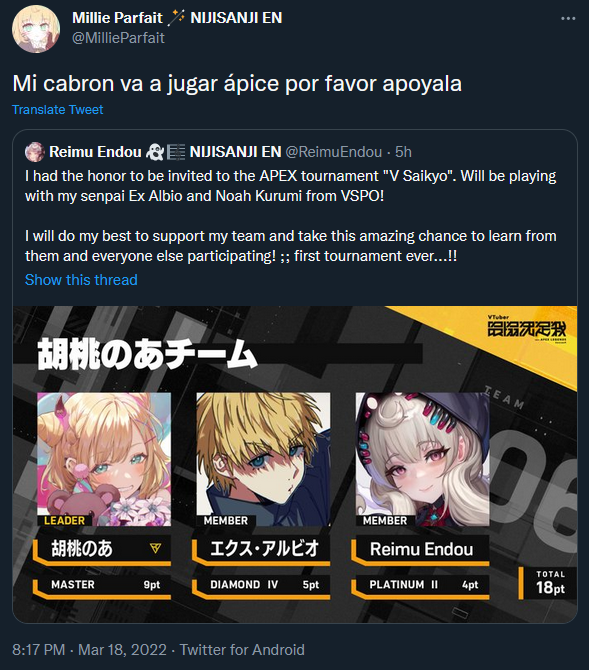Click the leader 胡桃のあ portrait thumbnail
Screen dimensions: 589x670
(104, 459)
